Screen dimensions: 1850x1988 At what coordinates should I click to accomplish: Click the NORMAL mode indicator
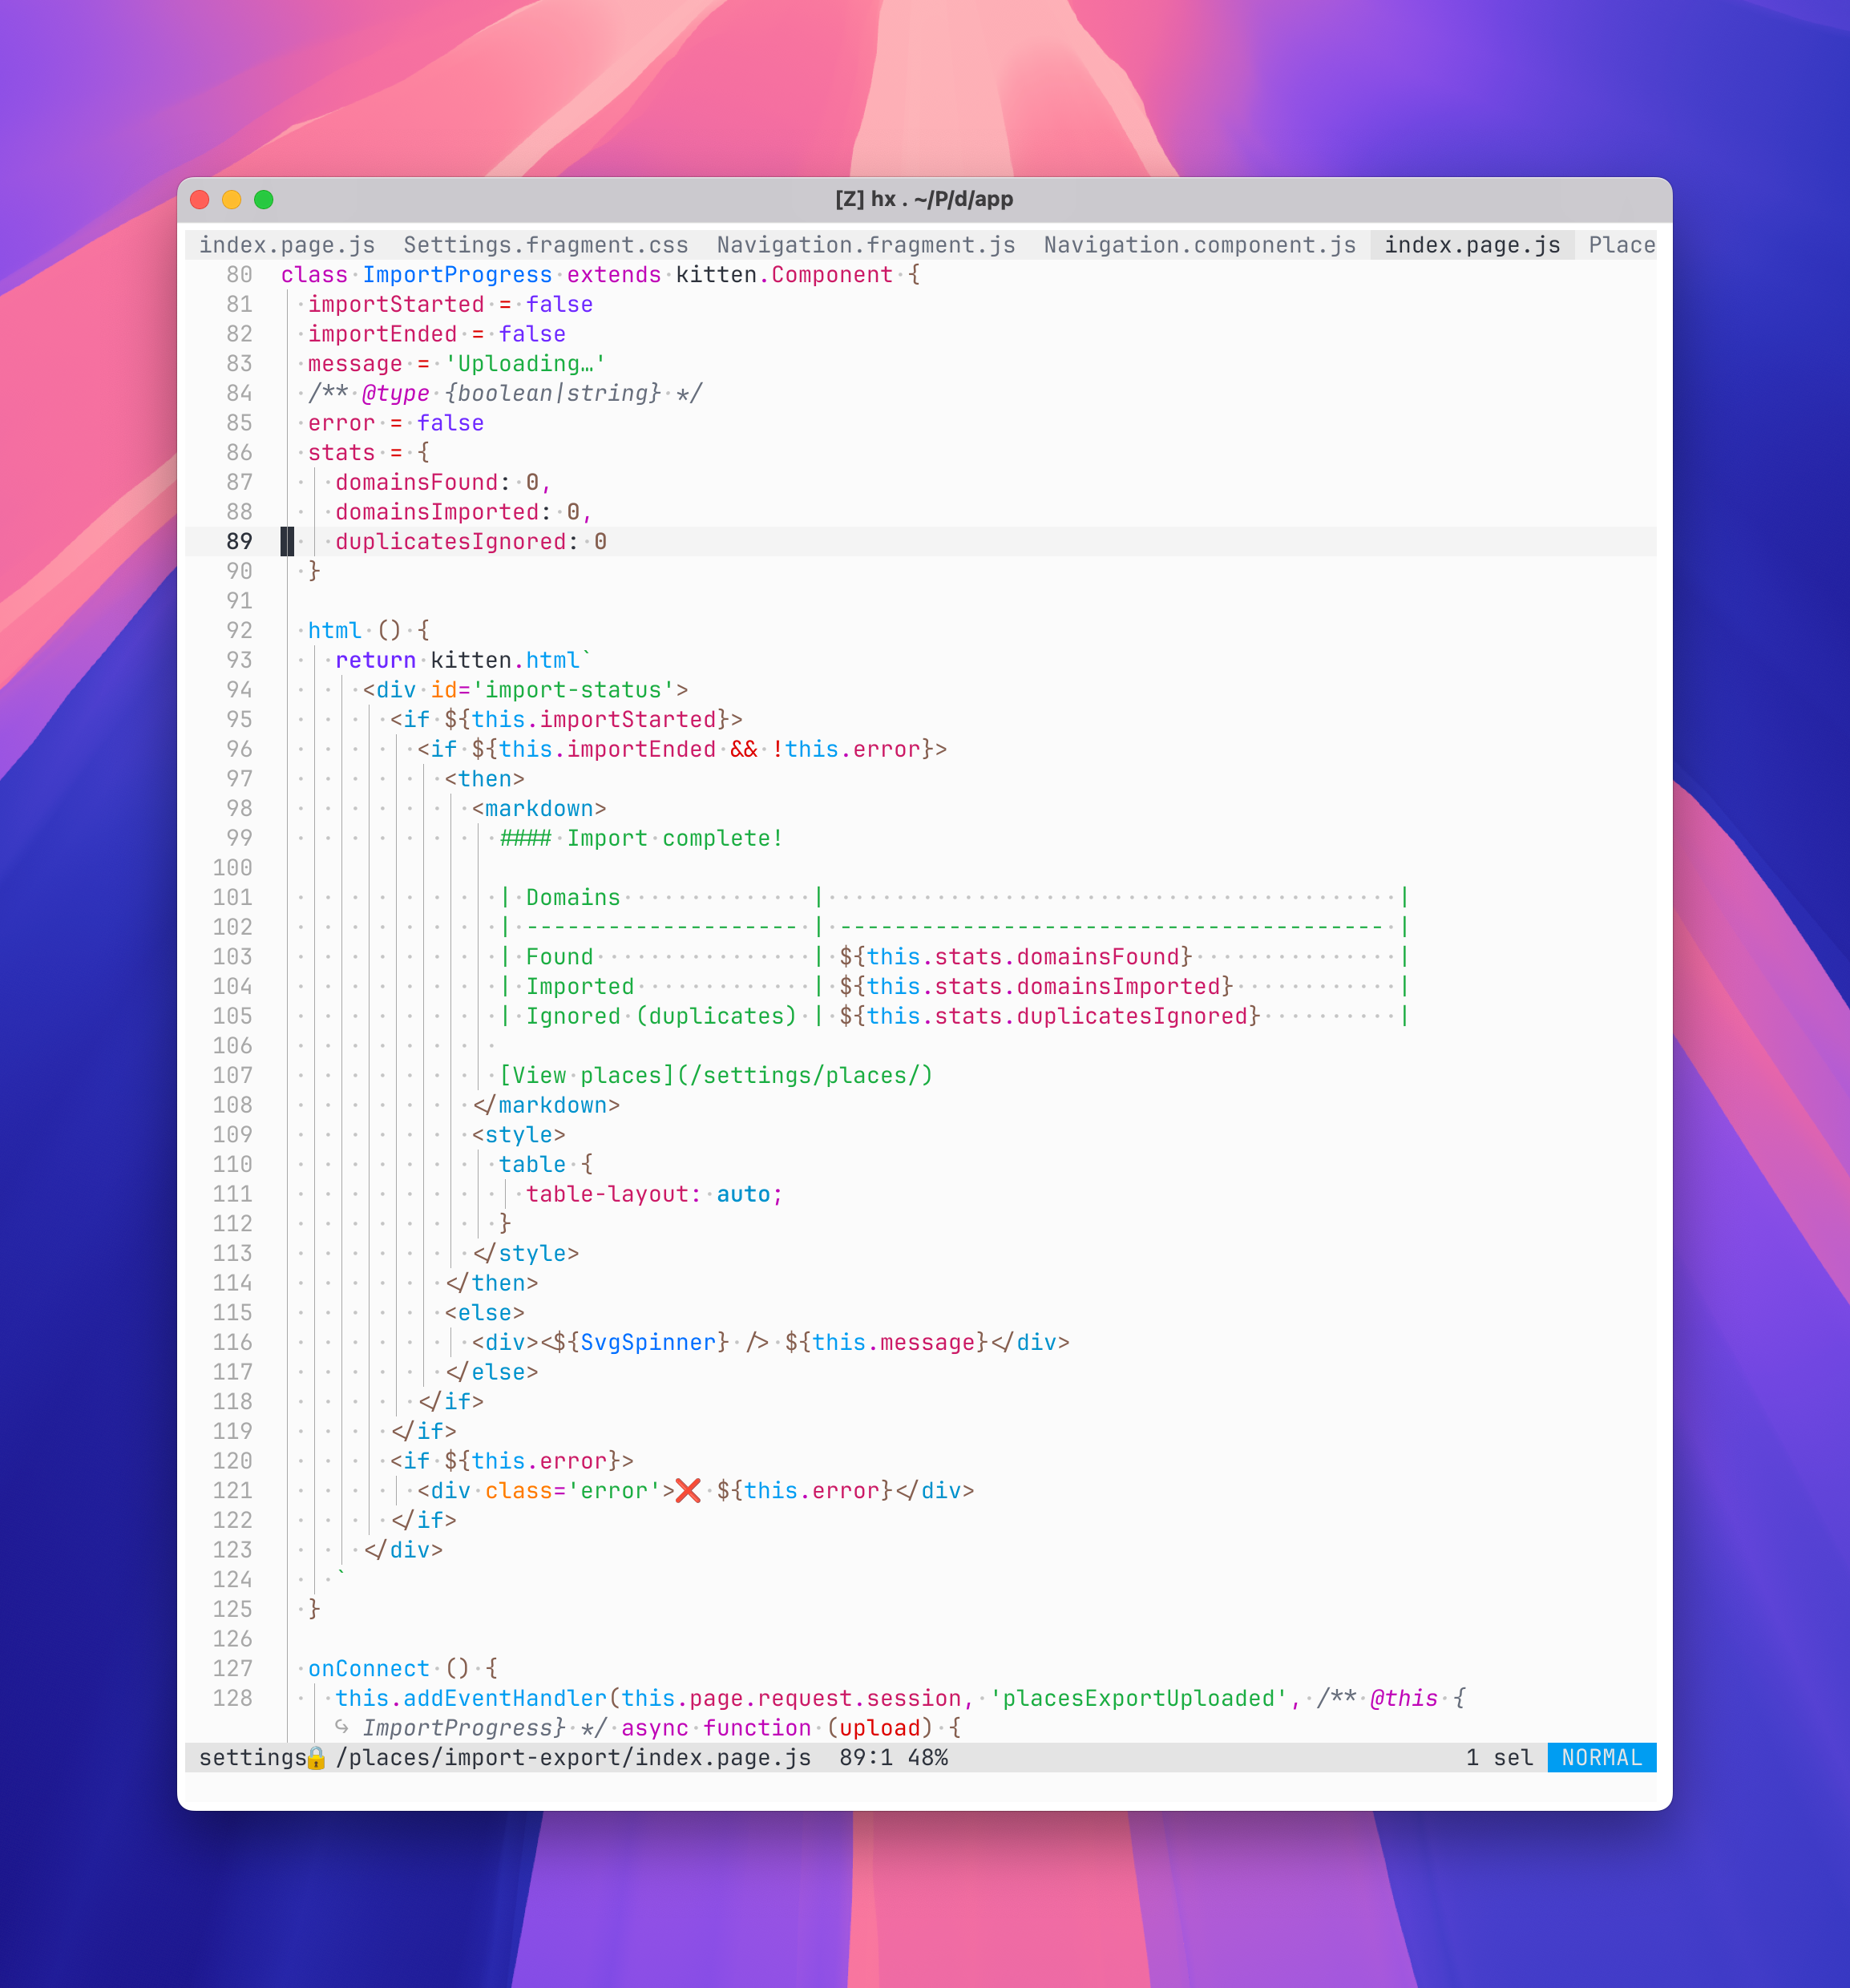coord(1602,1758)
